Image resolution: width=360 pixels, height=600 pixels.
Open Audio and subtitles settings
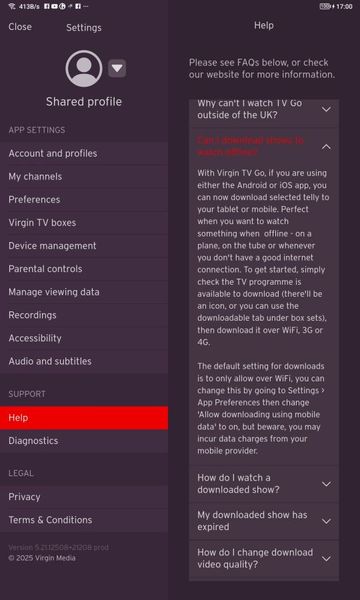coord(84,361)
